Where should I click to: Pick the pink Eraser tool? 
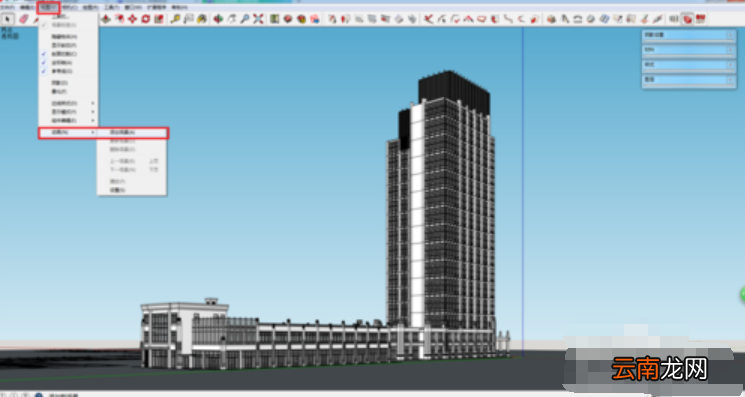[24, 19]
